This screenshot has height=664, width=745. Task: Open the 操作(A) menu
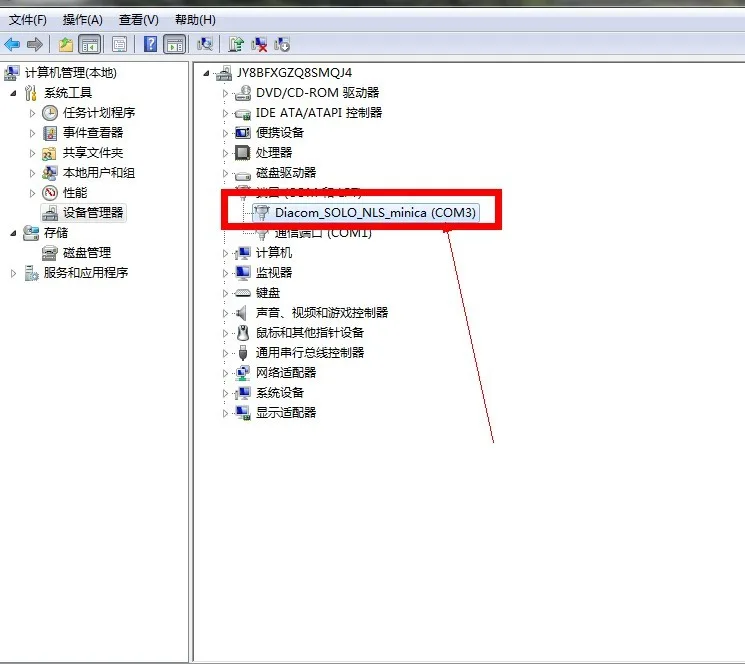[82, 20]
